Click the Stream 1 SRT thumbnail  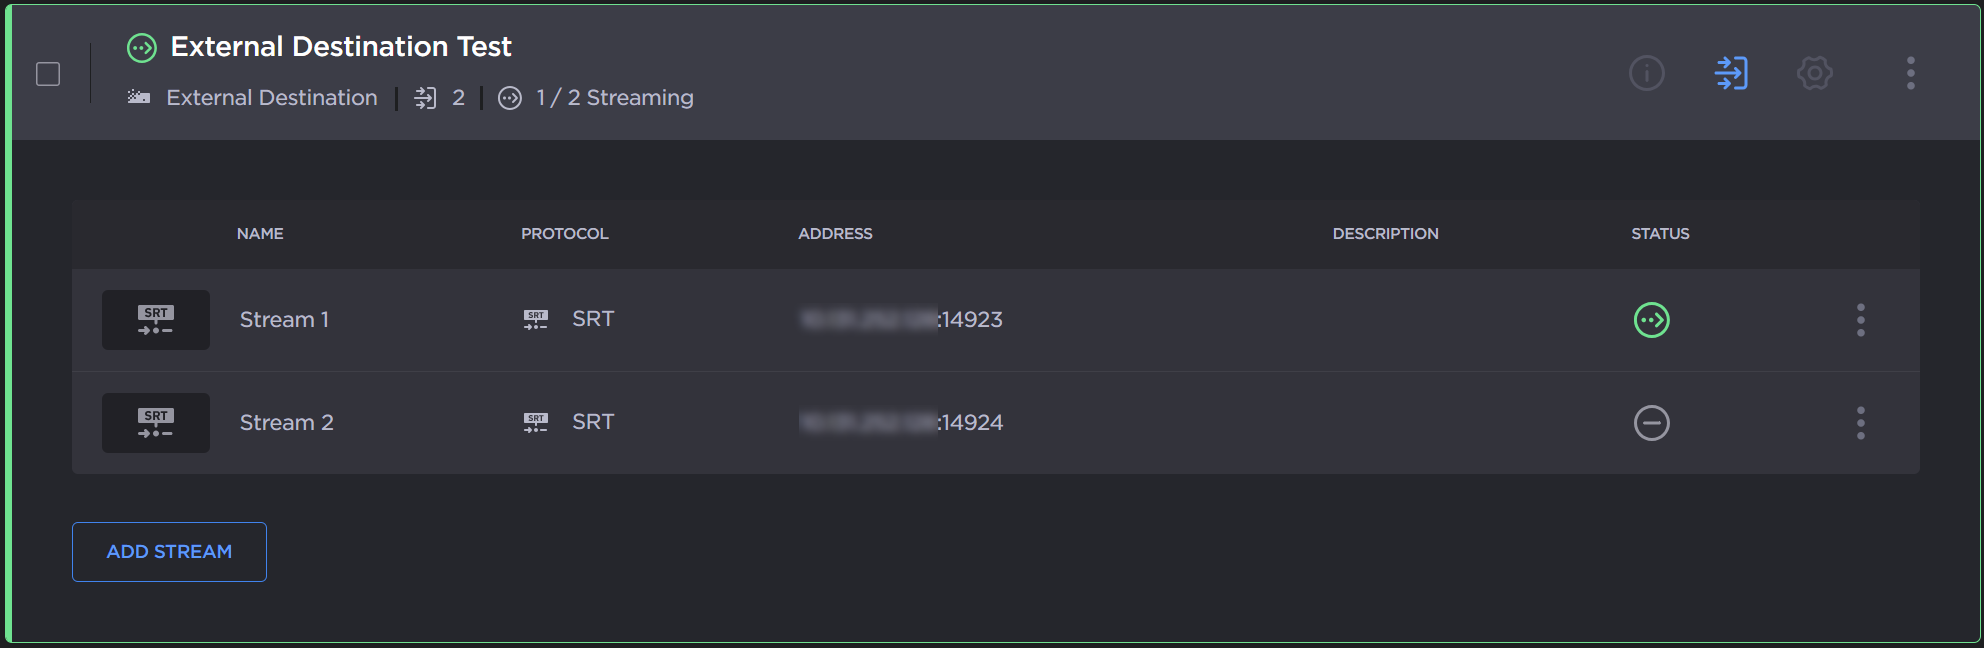[x=156, y=320]
